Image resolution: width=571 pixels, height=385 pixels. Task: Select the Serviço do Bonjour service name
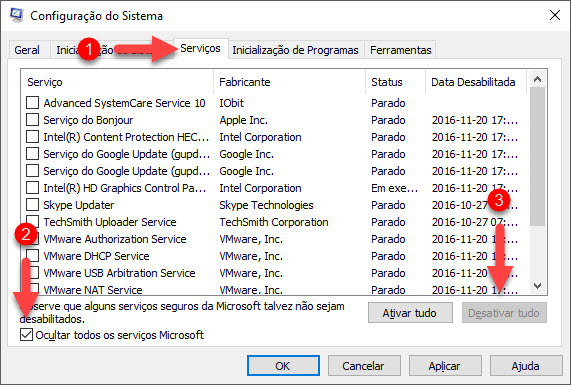pos(88,120)
